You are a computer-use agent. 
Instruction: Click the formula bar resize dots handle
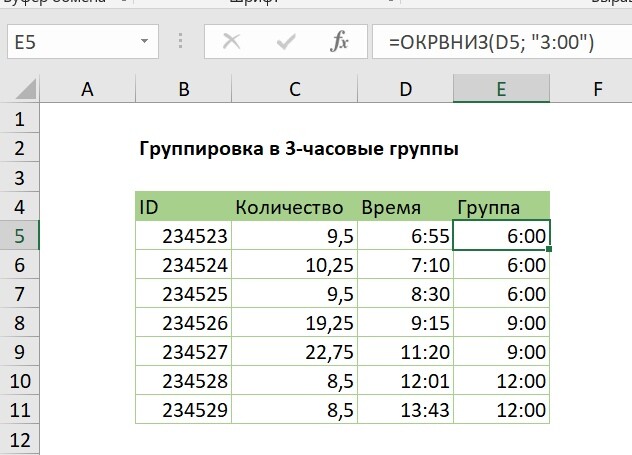(181, 41)
